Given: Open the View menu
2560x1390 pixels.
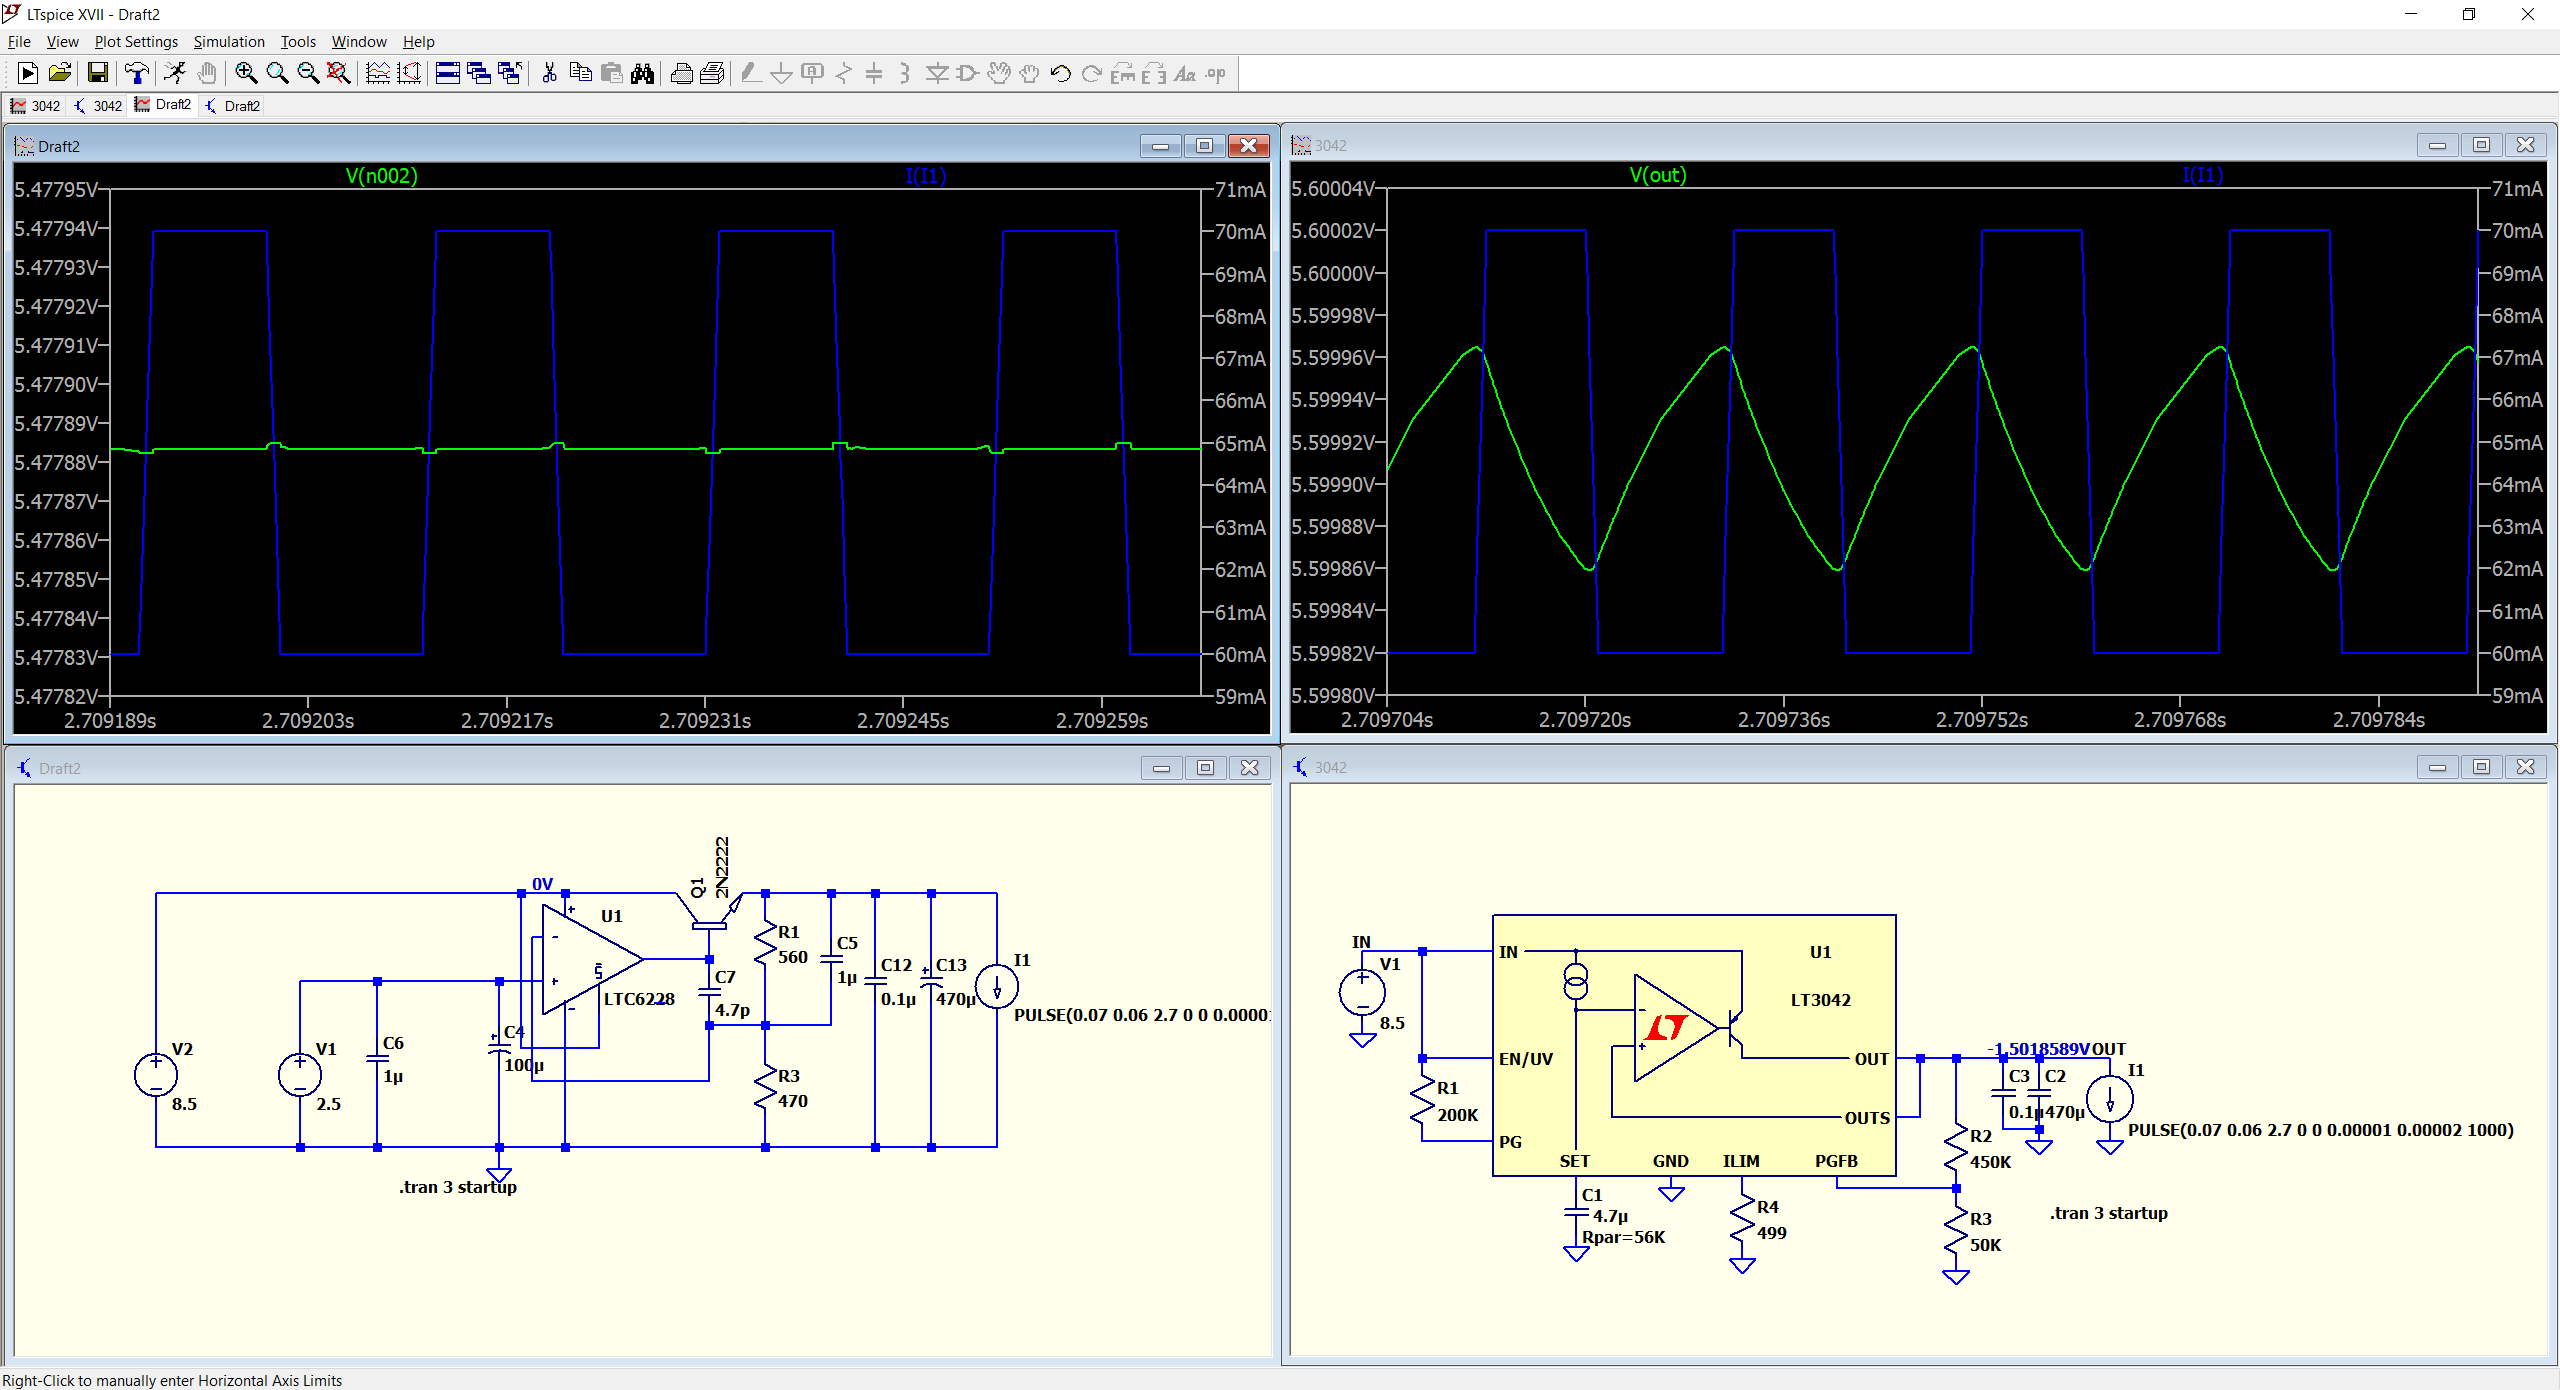Looking at the screenshot, I should [x=62, y=41].
